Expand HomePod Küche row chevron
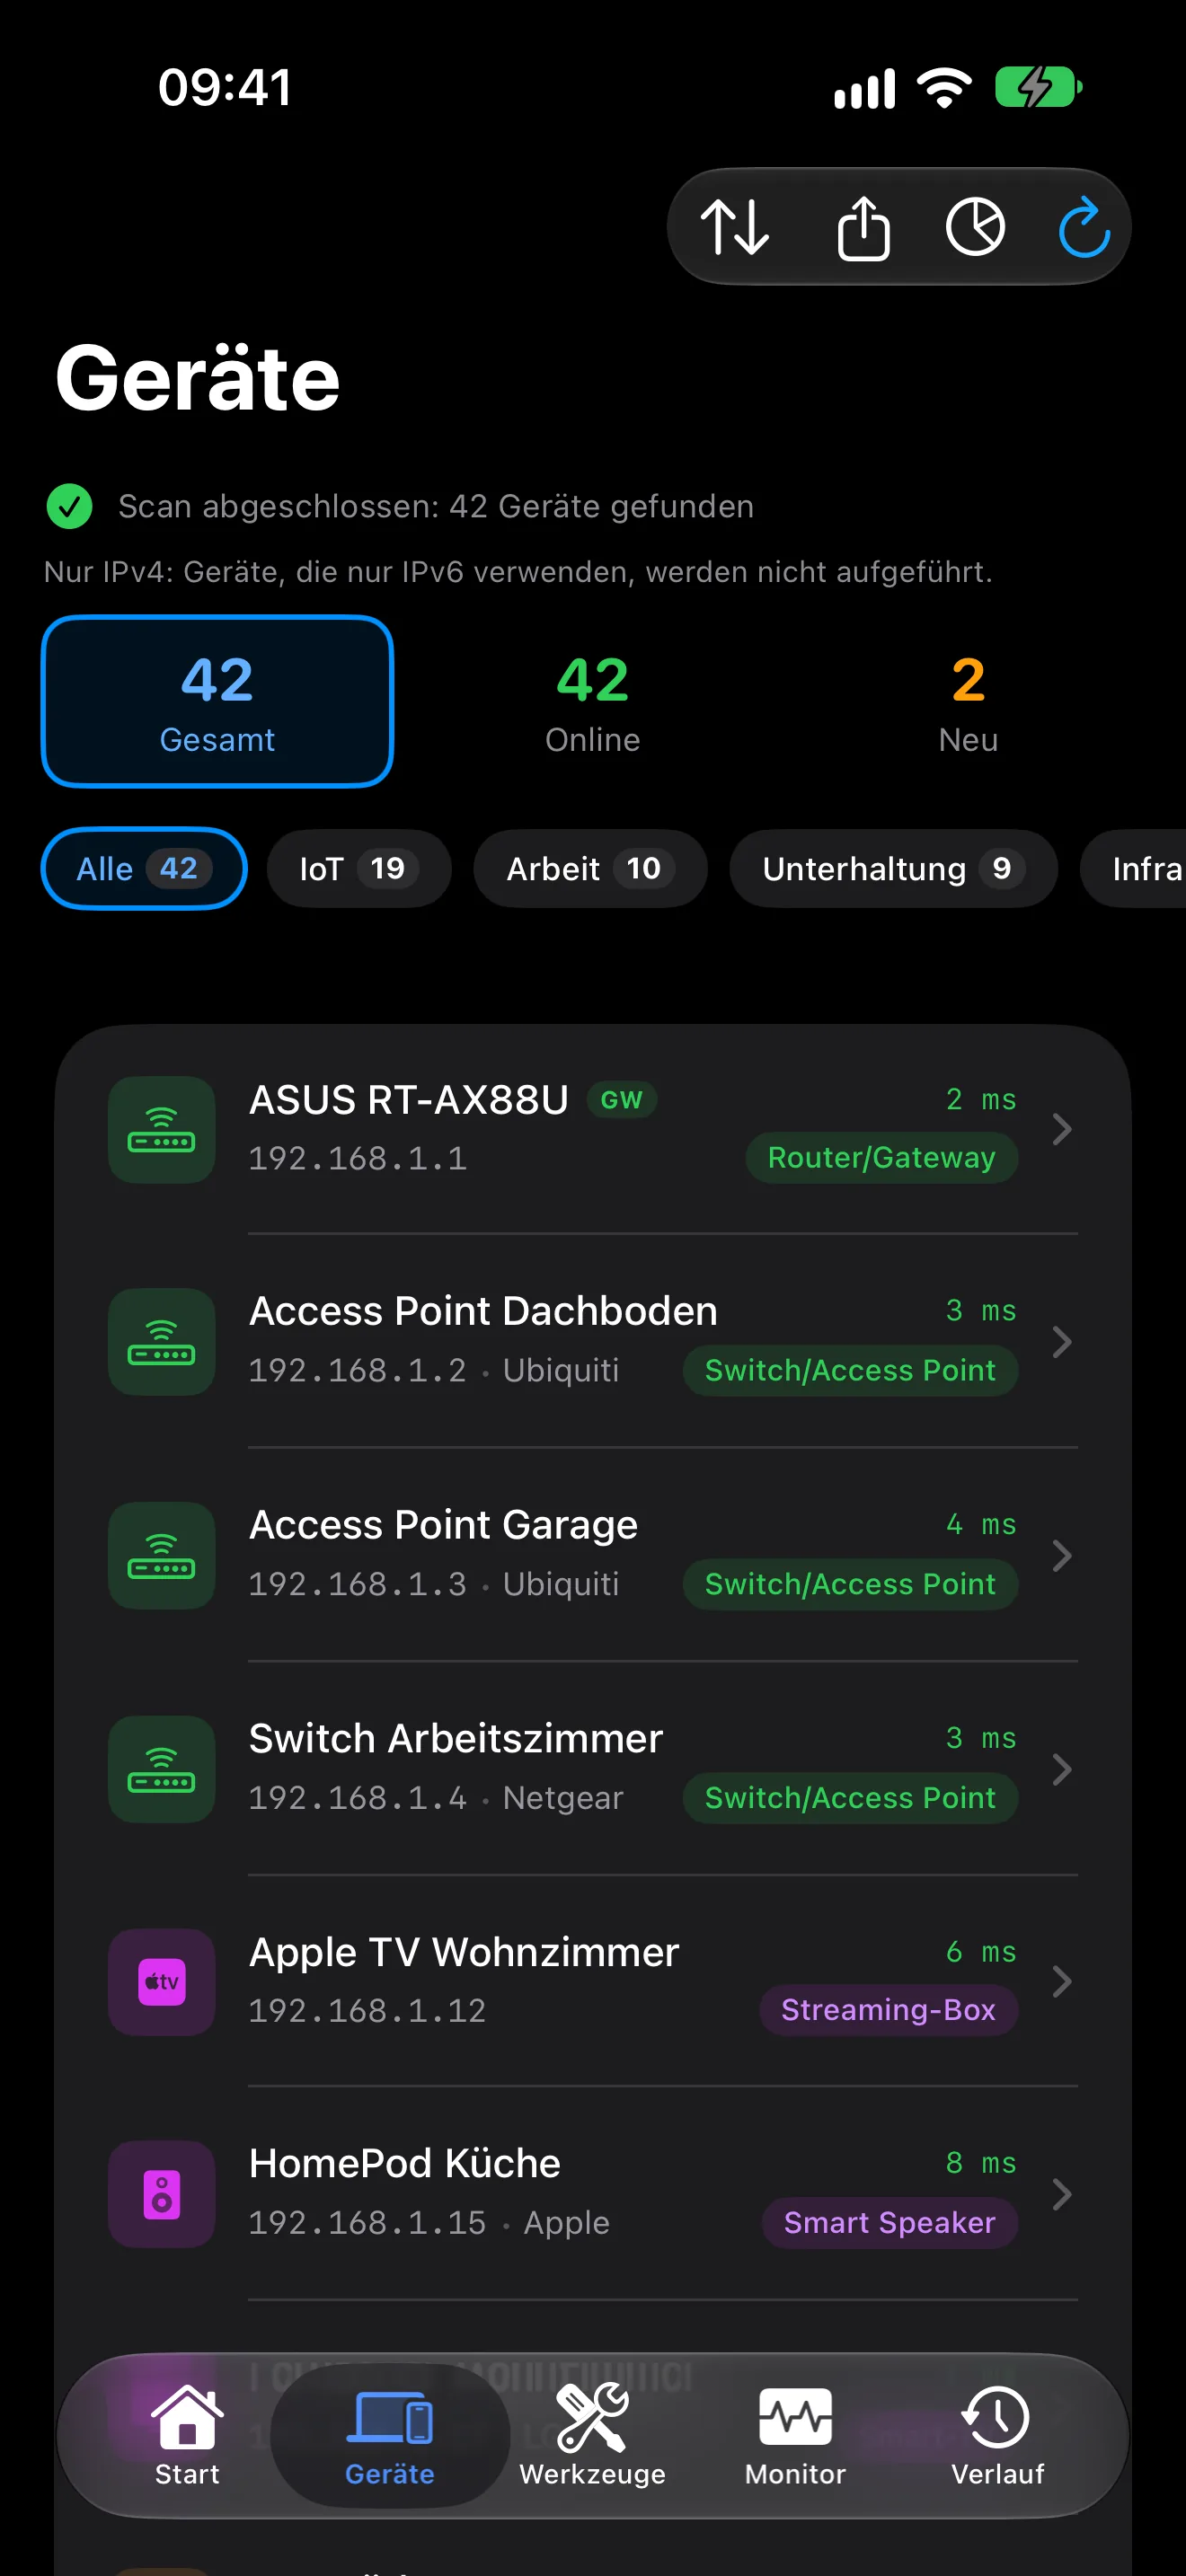 click(1062, 2194)
